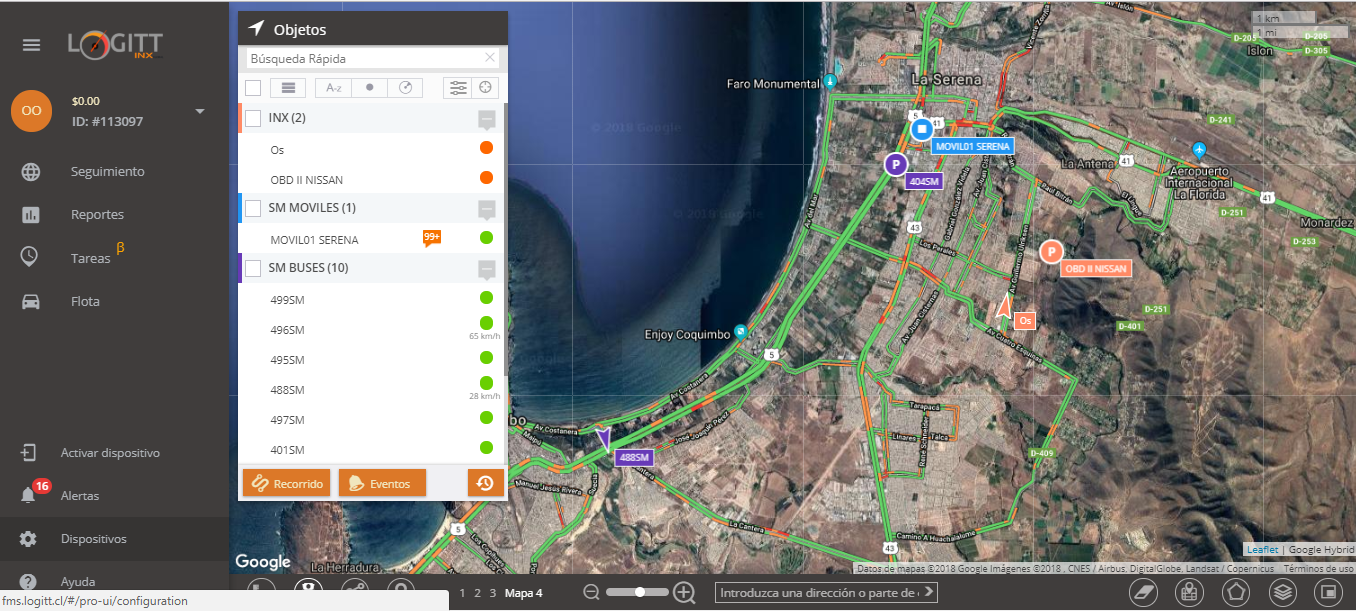This screenshot has height=611, width=1356.
Task: Click the Os arrow marker on map
Action: click(x=1004, y=306)
